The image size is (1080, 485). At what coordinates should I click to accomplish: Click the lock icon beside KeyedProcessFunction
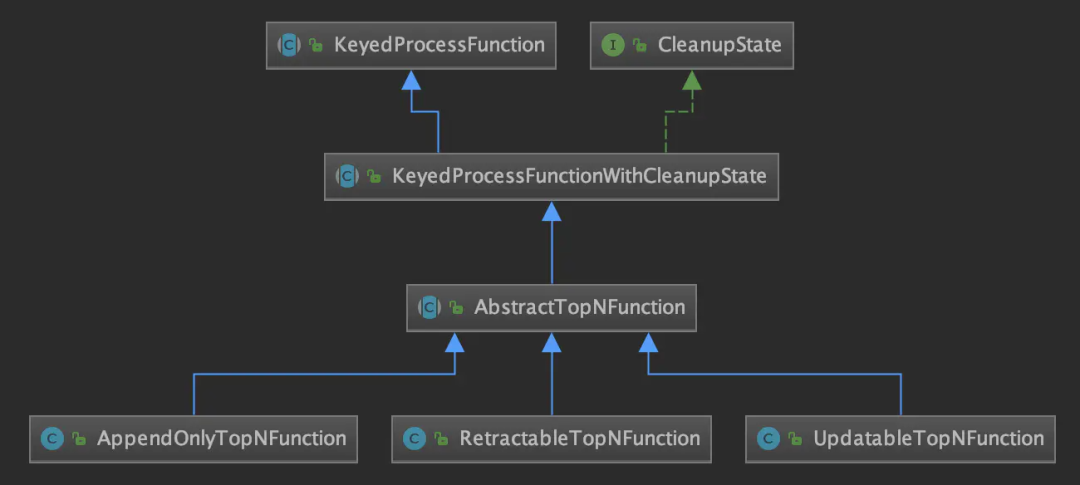(315, 46)
